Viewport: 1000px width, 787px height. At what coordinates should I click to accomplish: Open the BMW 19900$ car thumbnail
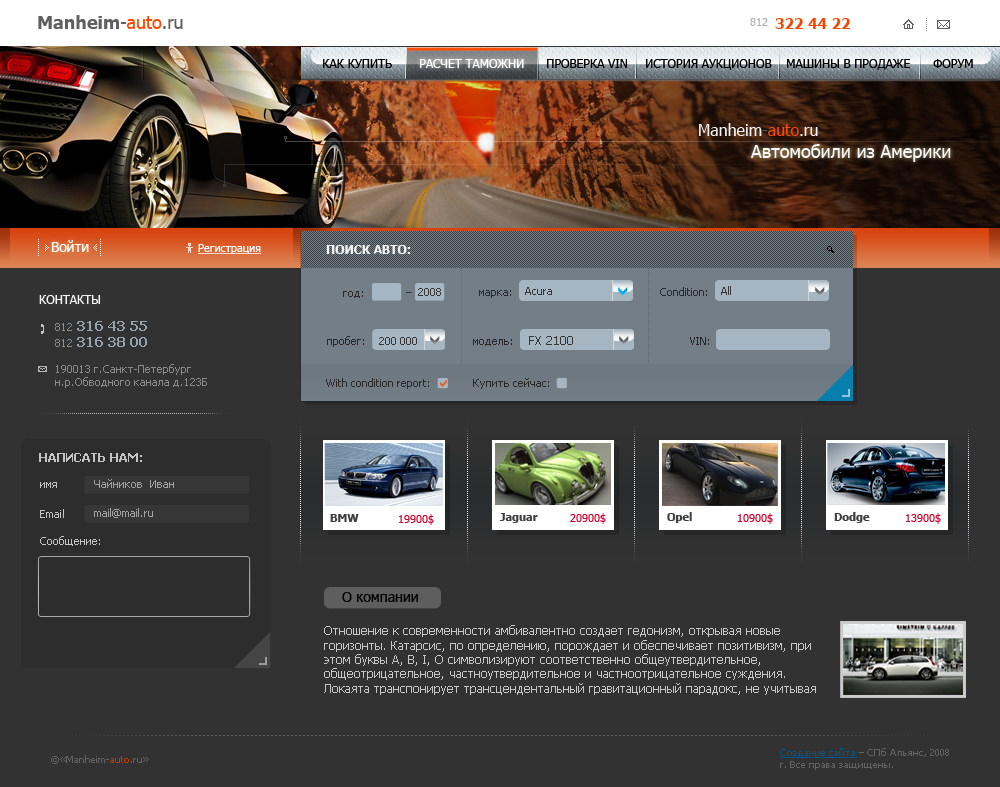[x=384, y=485]
